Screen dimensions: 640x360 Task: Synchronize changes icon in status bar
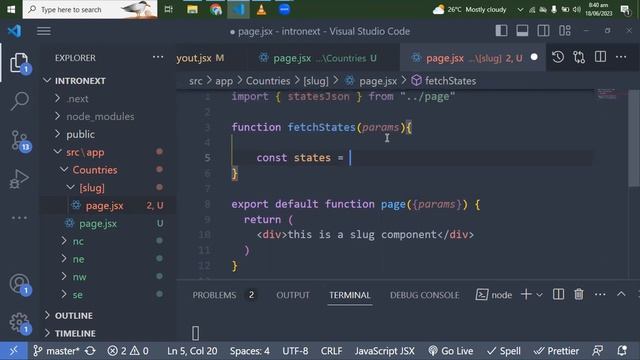pos(90,351)
